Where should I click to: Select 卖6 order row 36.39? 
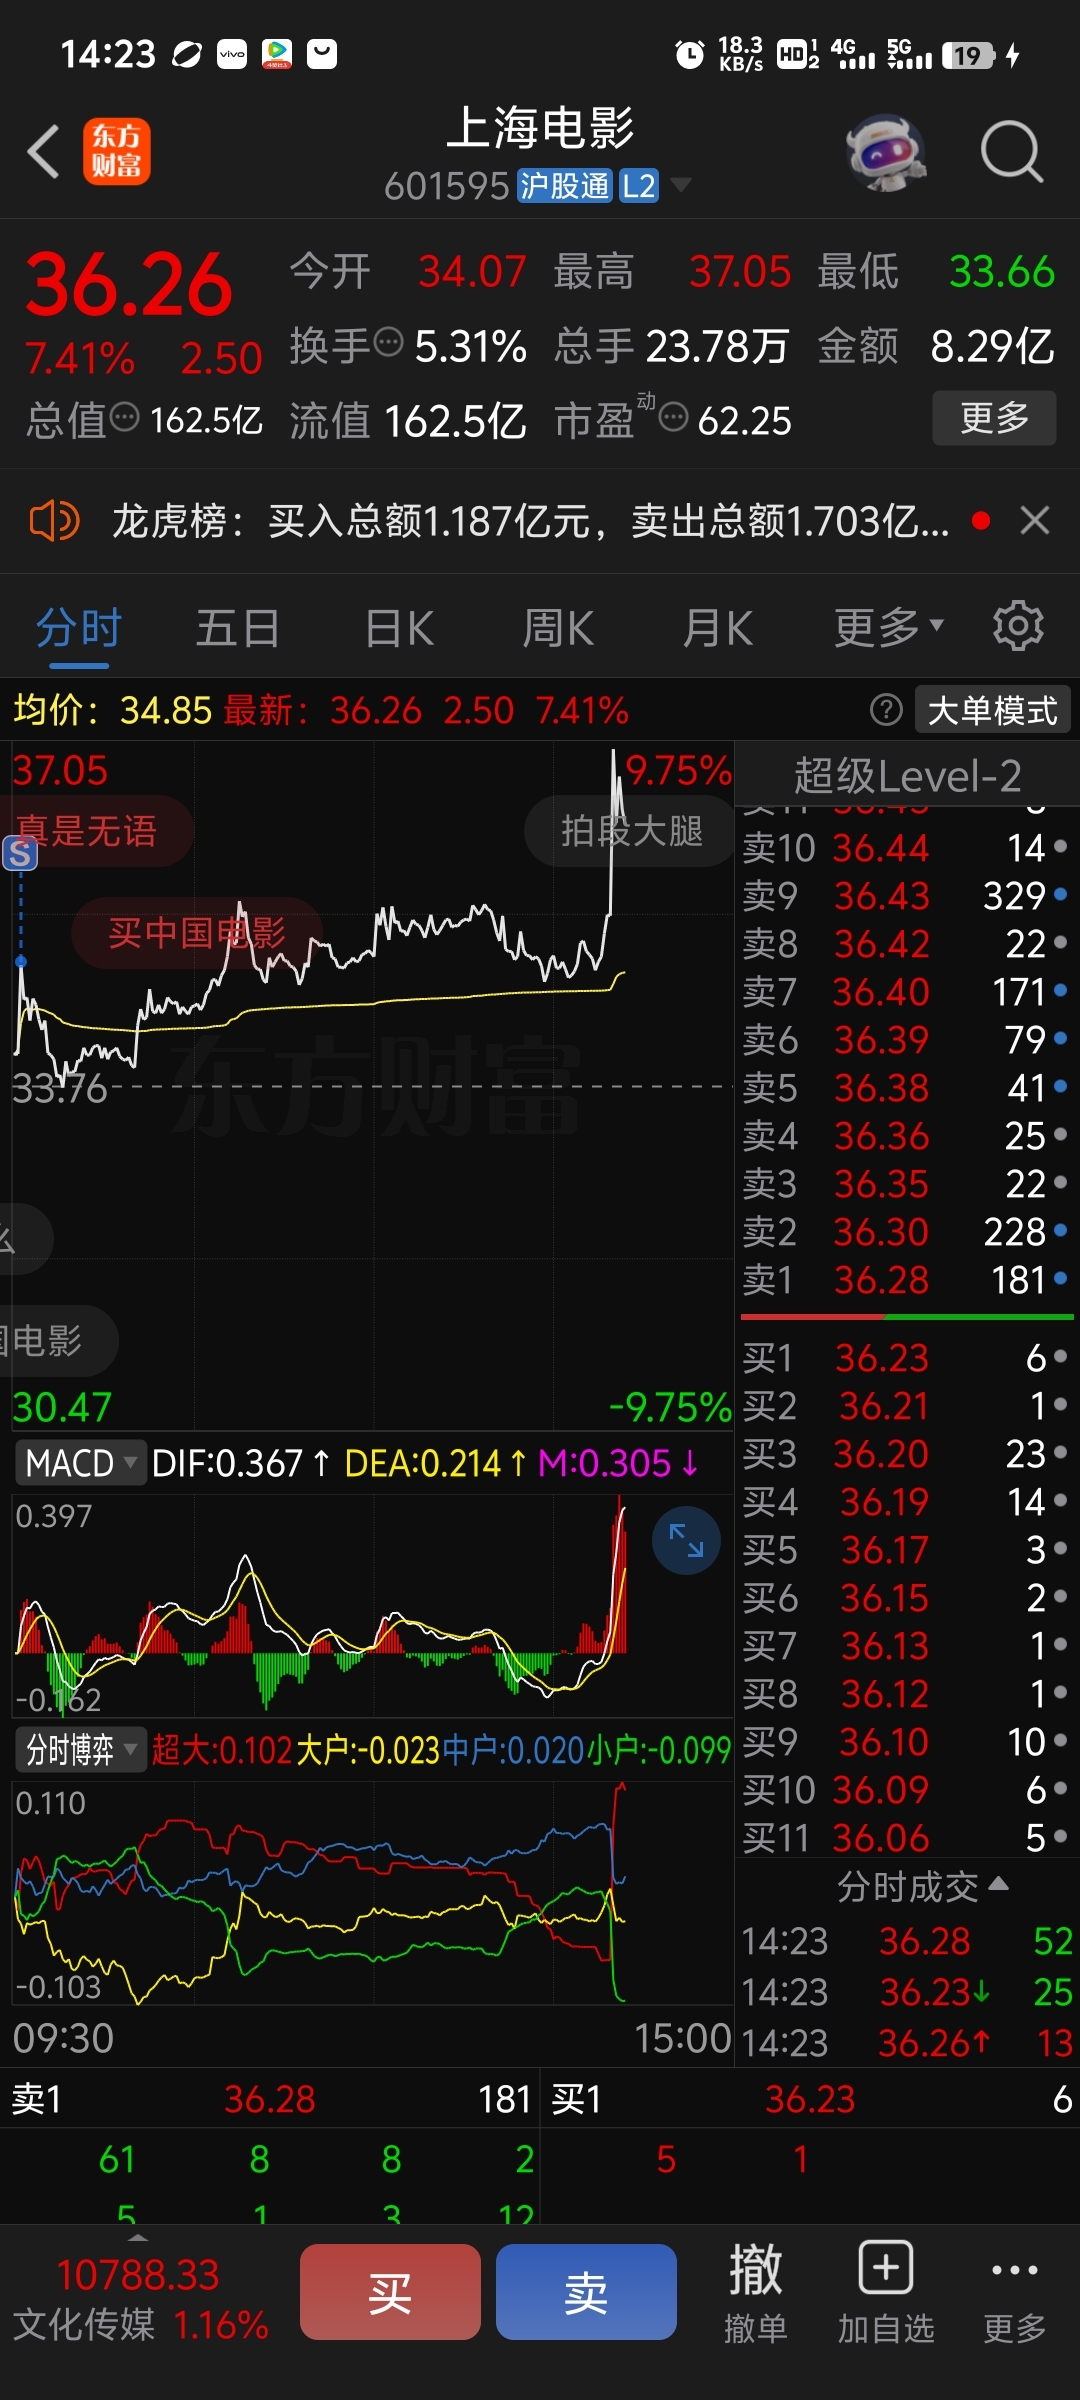(x=906, y=1040)
